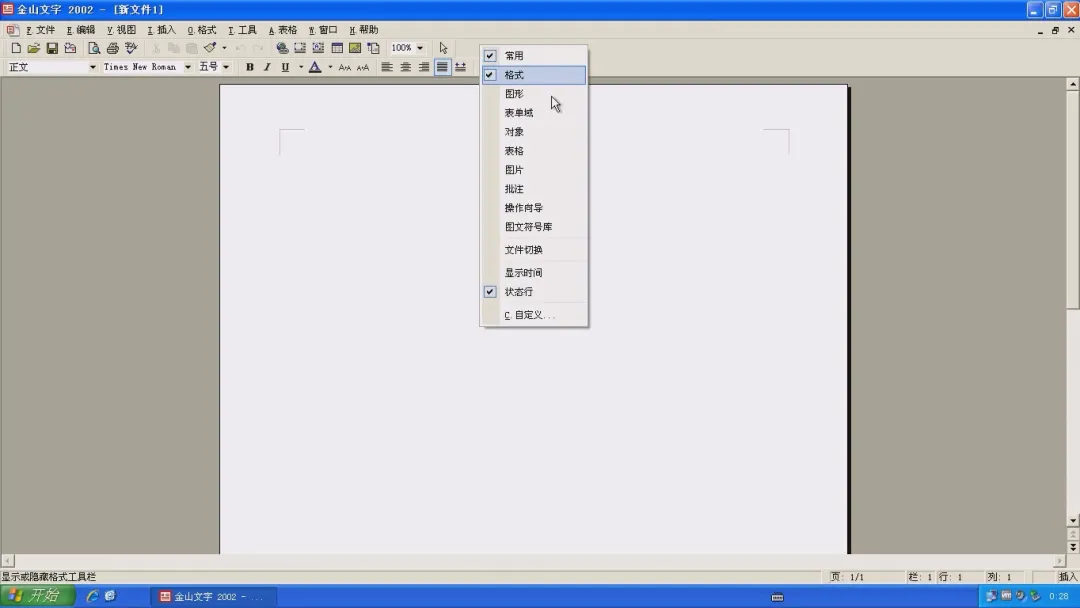Click the language bar keyboard icon on taskbar

(x=777, y=597)
